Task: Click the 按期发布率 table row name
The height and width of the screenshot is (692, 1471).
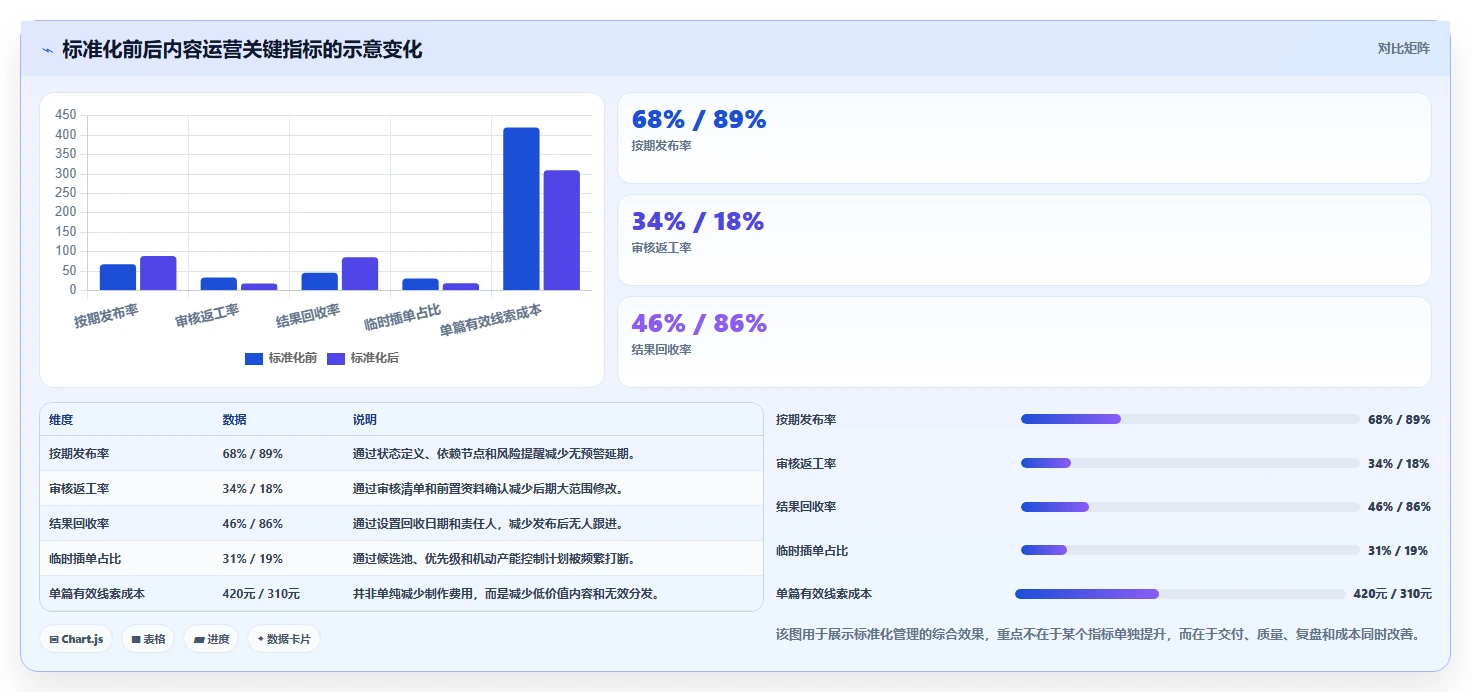Action: pyautogui.click(x=79, y=454)
